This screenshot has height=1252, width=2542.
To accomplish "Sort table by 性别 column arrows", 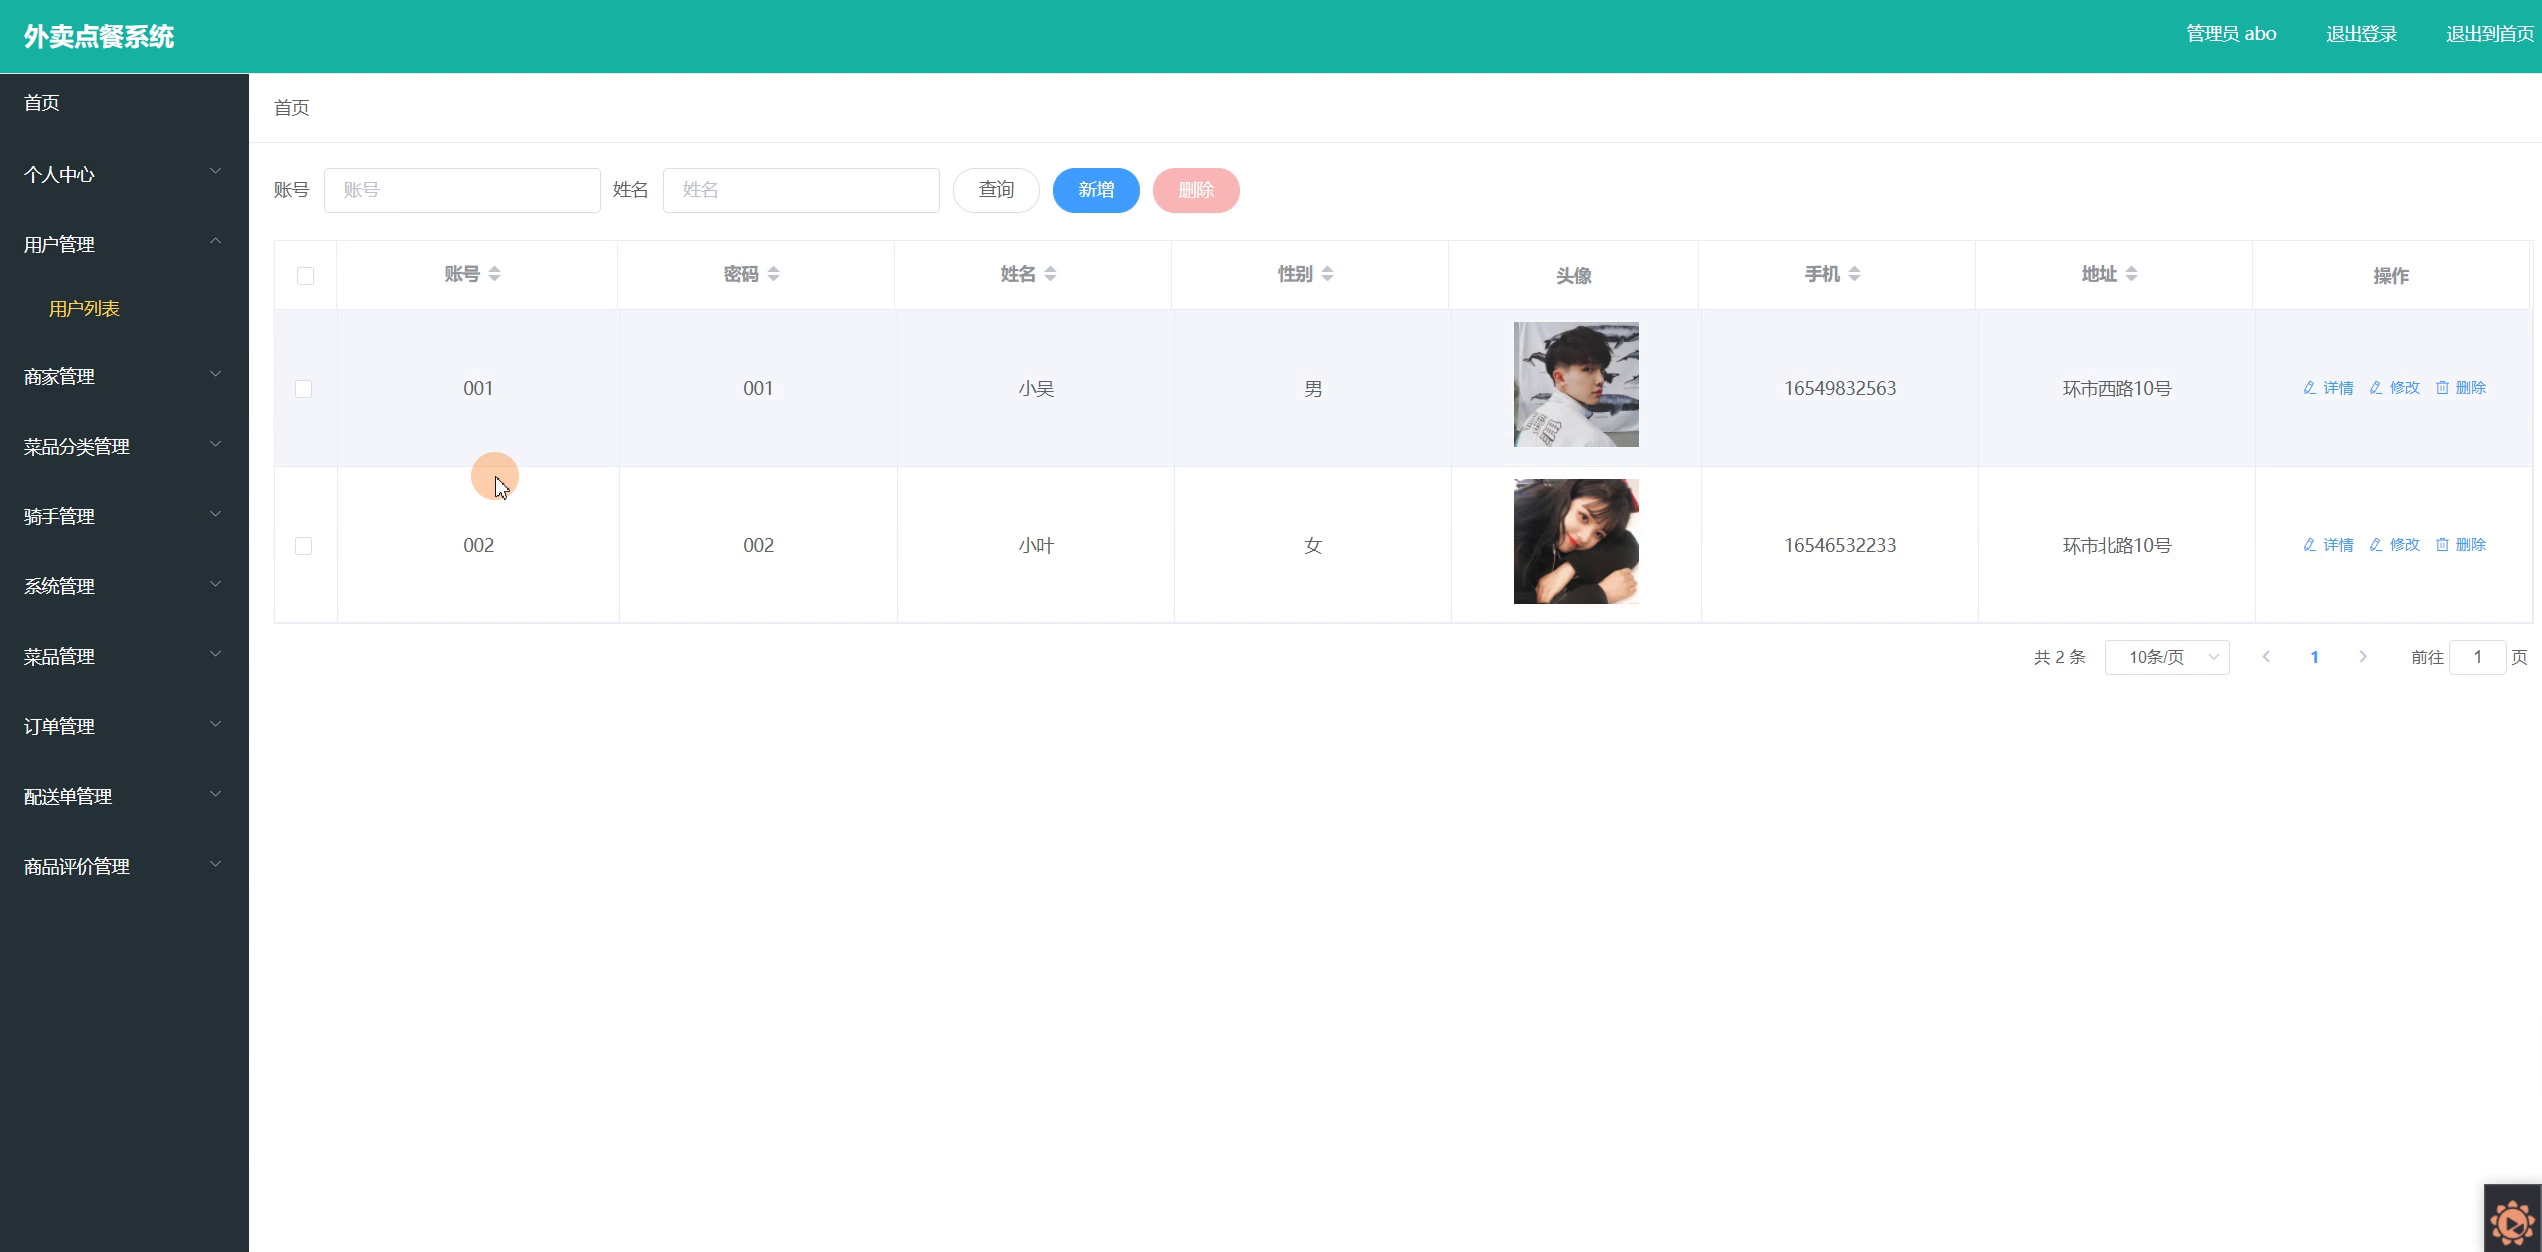I will pyautogui.click(x=1327, y=274).
